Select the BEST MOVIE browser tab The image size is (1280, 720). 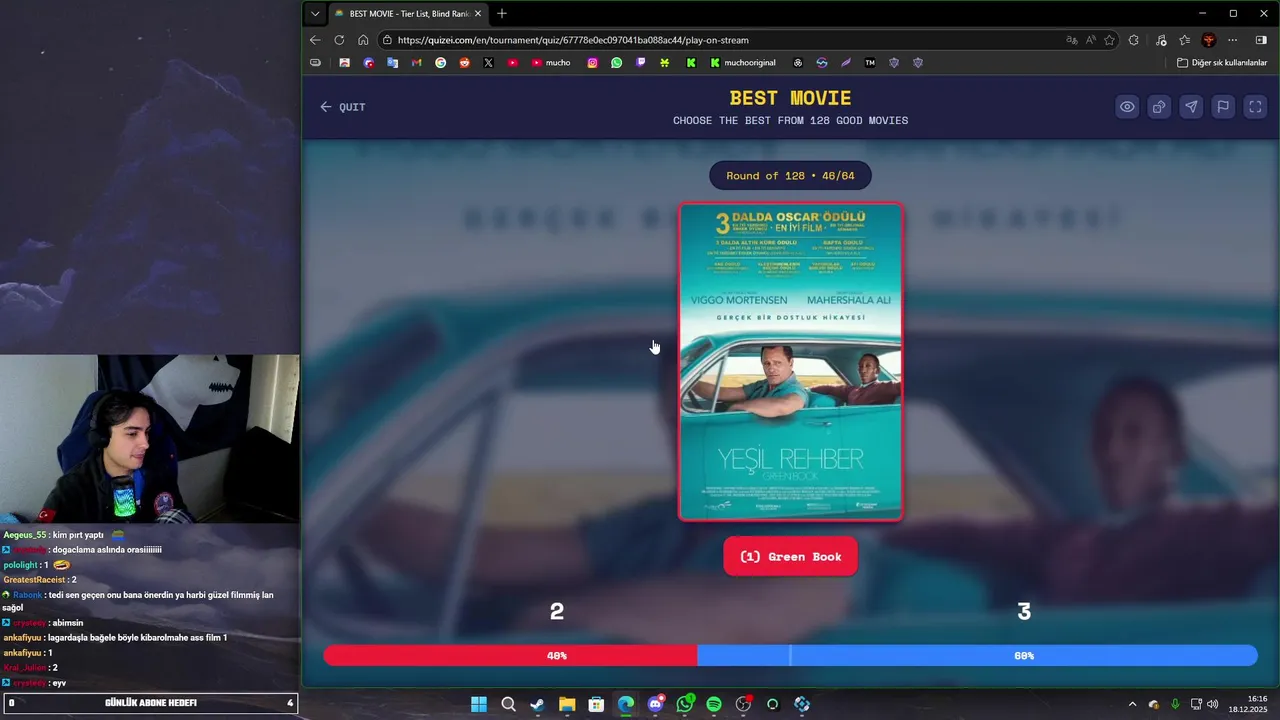point(408,13)
